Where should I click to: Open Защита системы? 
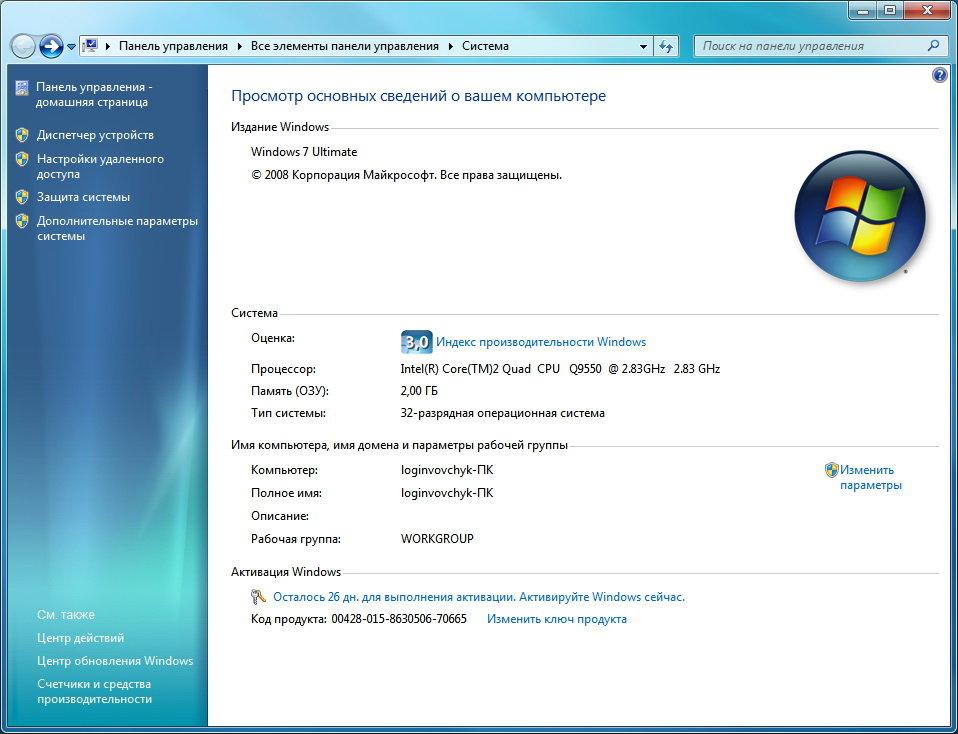pyautogui.click(x=83, y=197)
